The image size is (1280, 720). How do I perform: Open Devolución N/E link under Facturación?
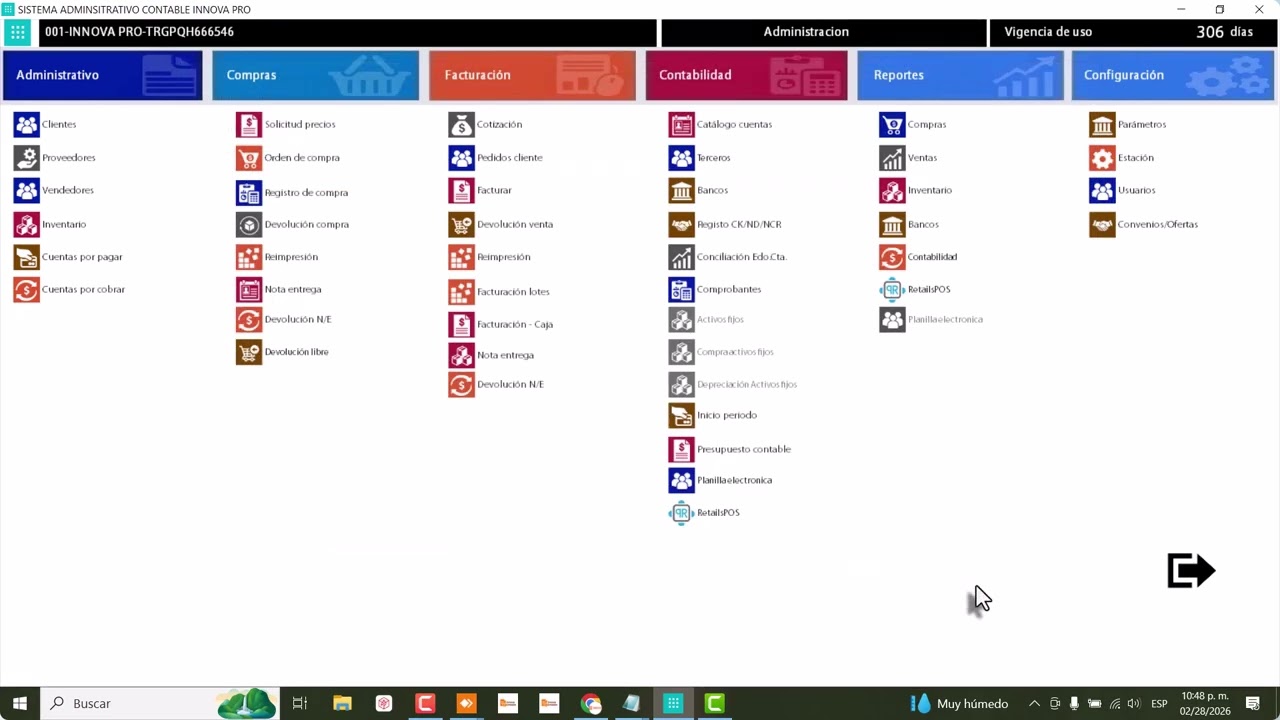pyautogui.click(x=510, y=385)
